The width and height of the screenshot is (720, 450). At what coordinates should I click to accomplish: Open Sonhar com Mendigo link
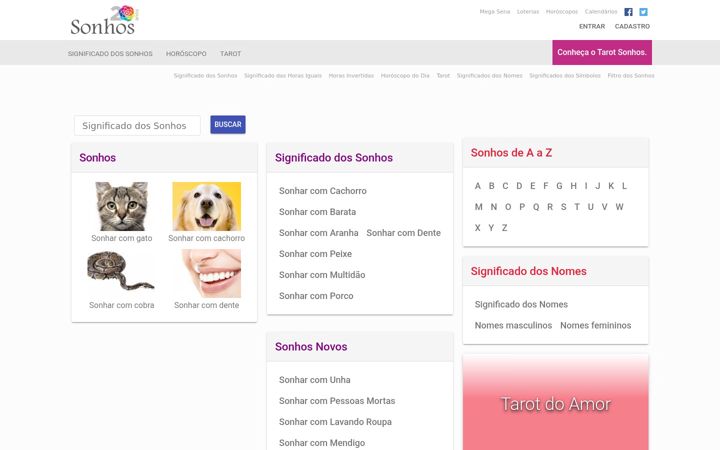tap(322, 443)
